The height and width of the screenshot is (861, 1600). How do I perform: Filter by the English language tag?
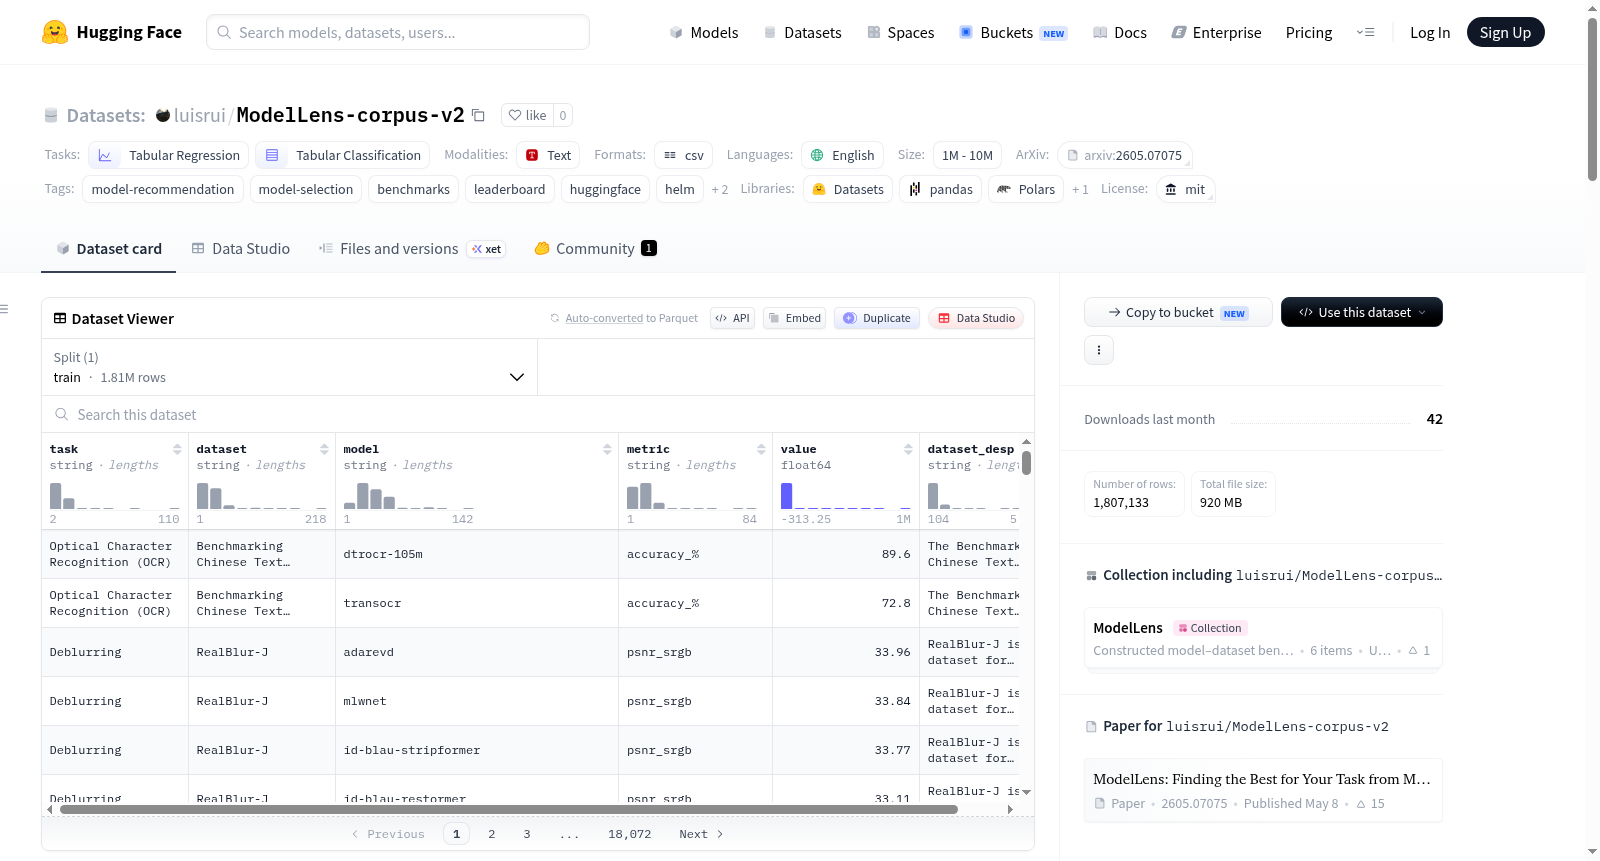tap(843, 155)
